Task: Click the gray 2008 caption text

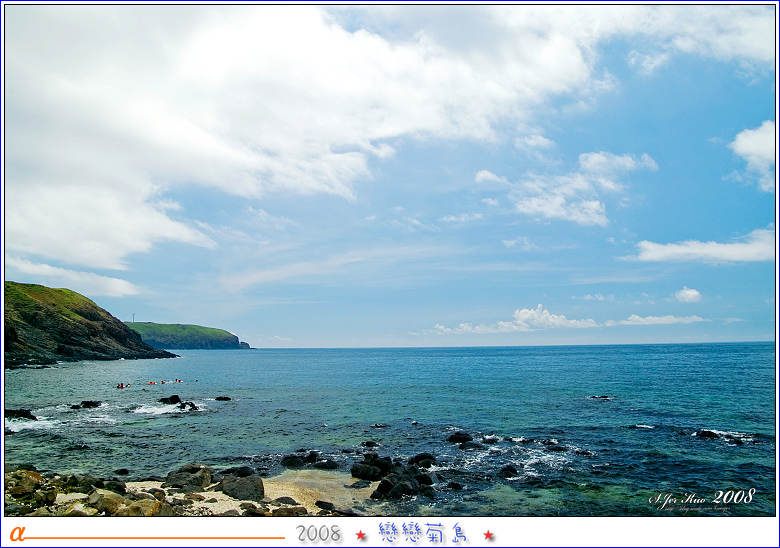Action: (319, 534)
